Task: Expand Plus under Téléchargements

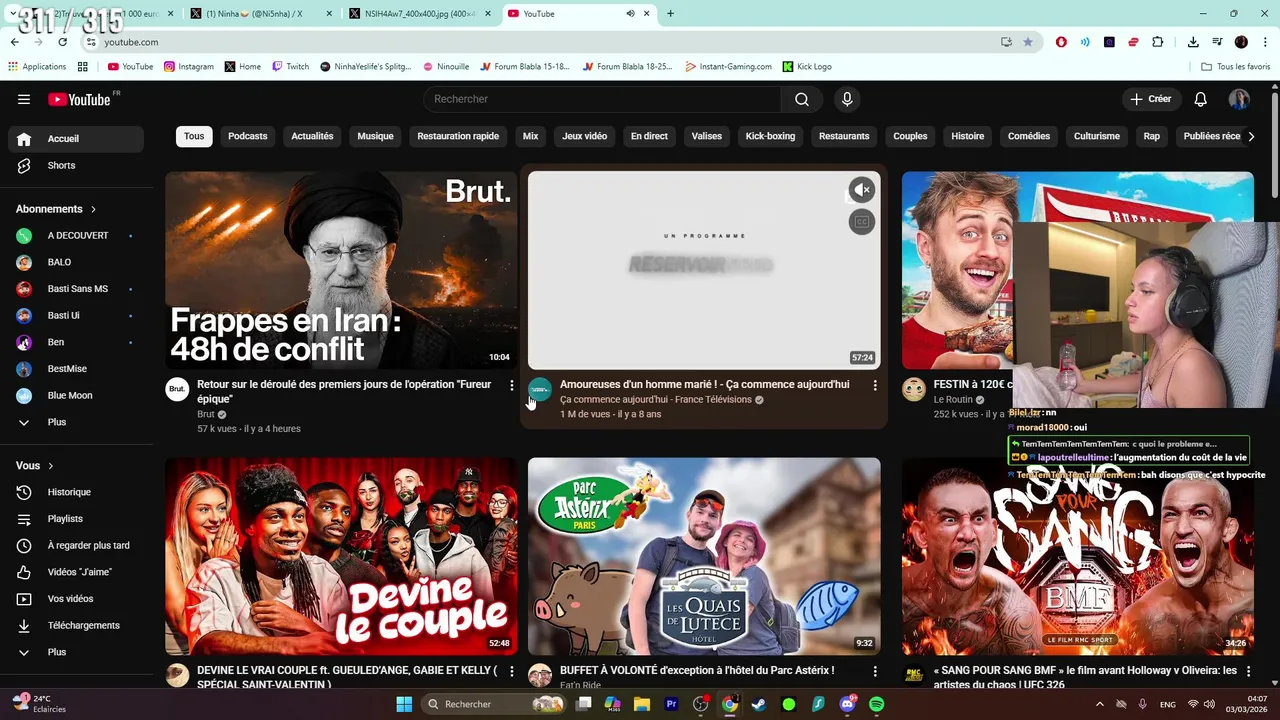Action: click(76, 652)
